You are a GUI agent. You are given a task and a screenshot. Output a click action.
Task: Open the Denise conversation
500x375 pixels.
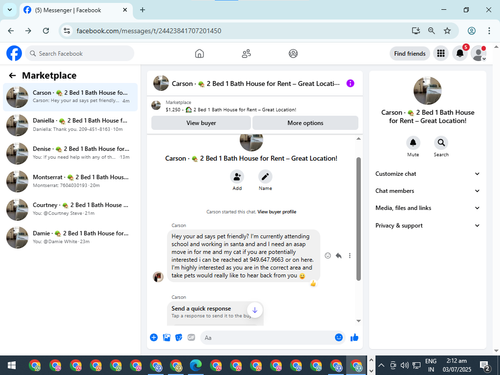pyautogui.click(x=70, y=153)
